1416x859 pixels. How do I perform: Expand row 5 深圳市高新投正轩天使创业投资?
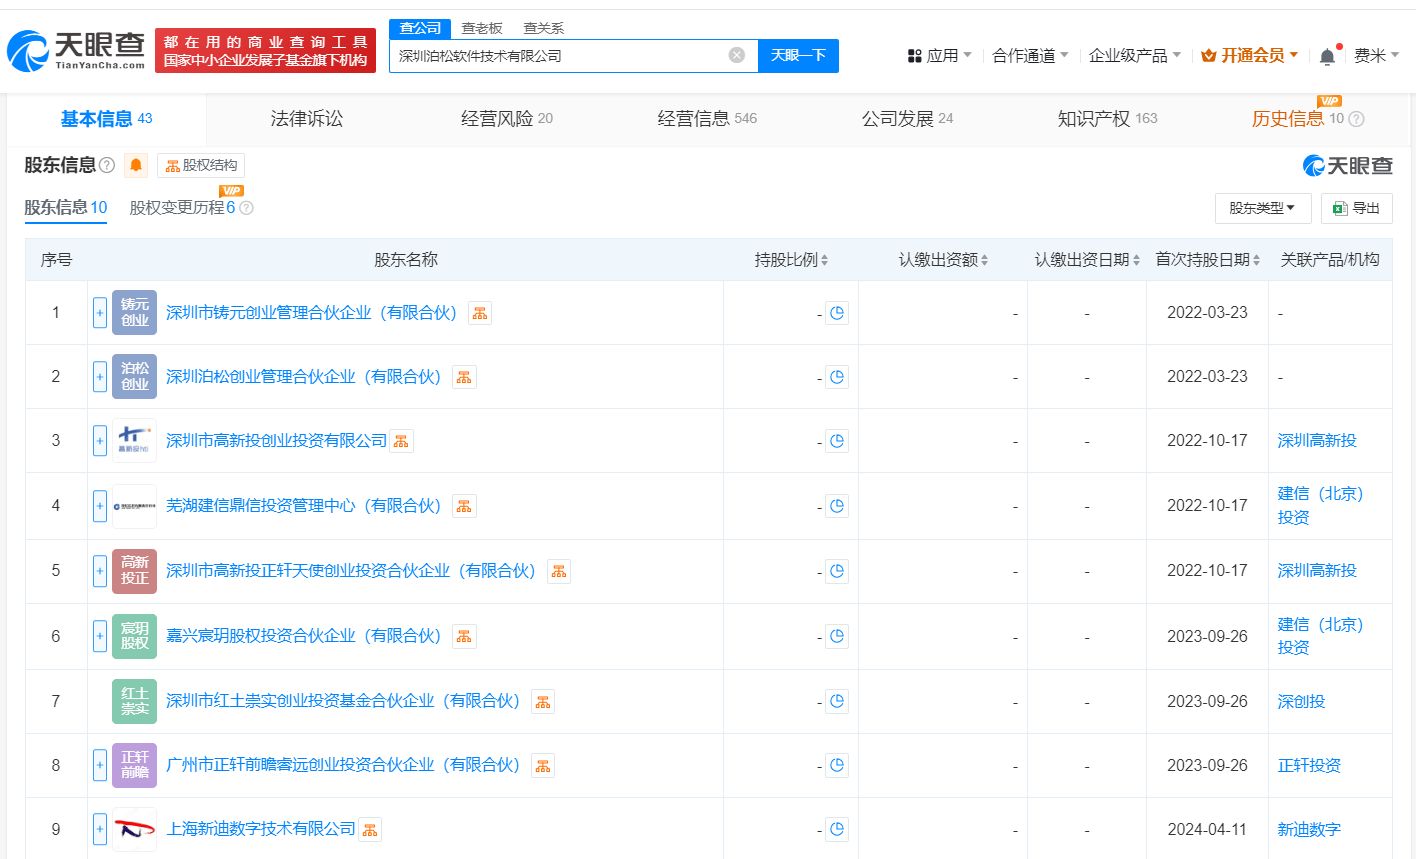point(100,571)
